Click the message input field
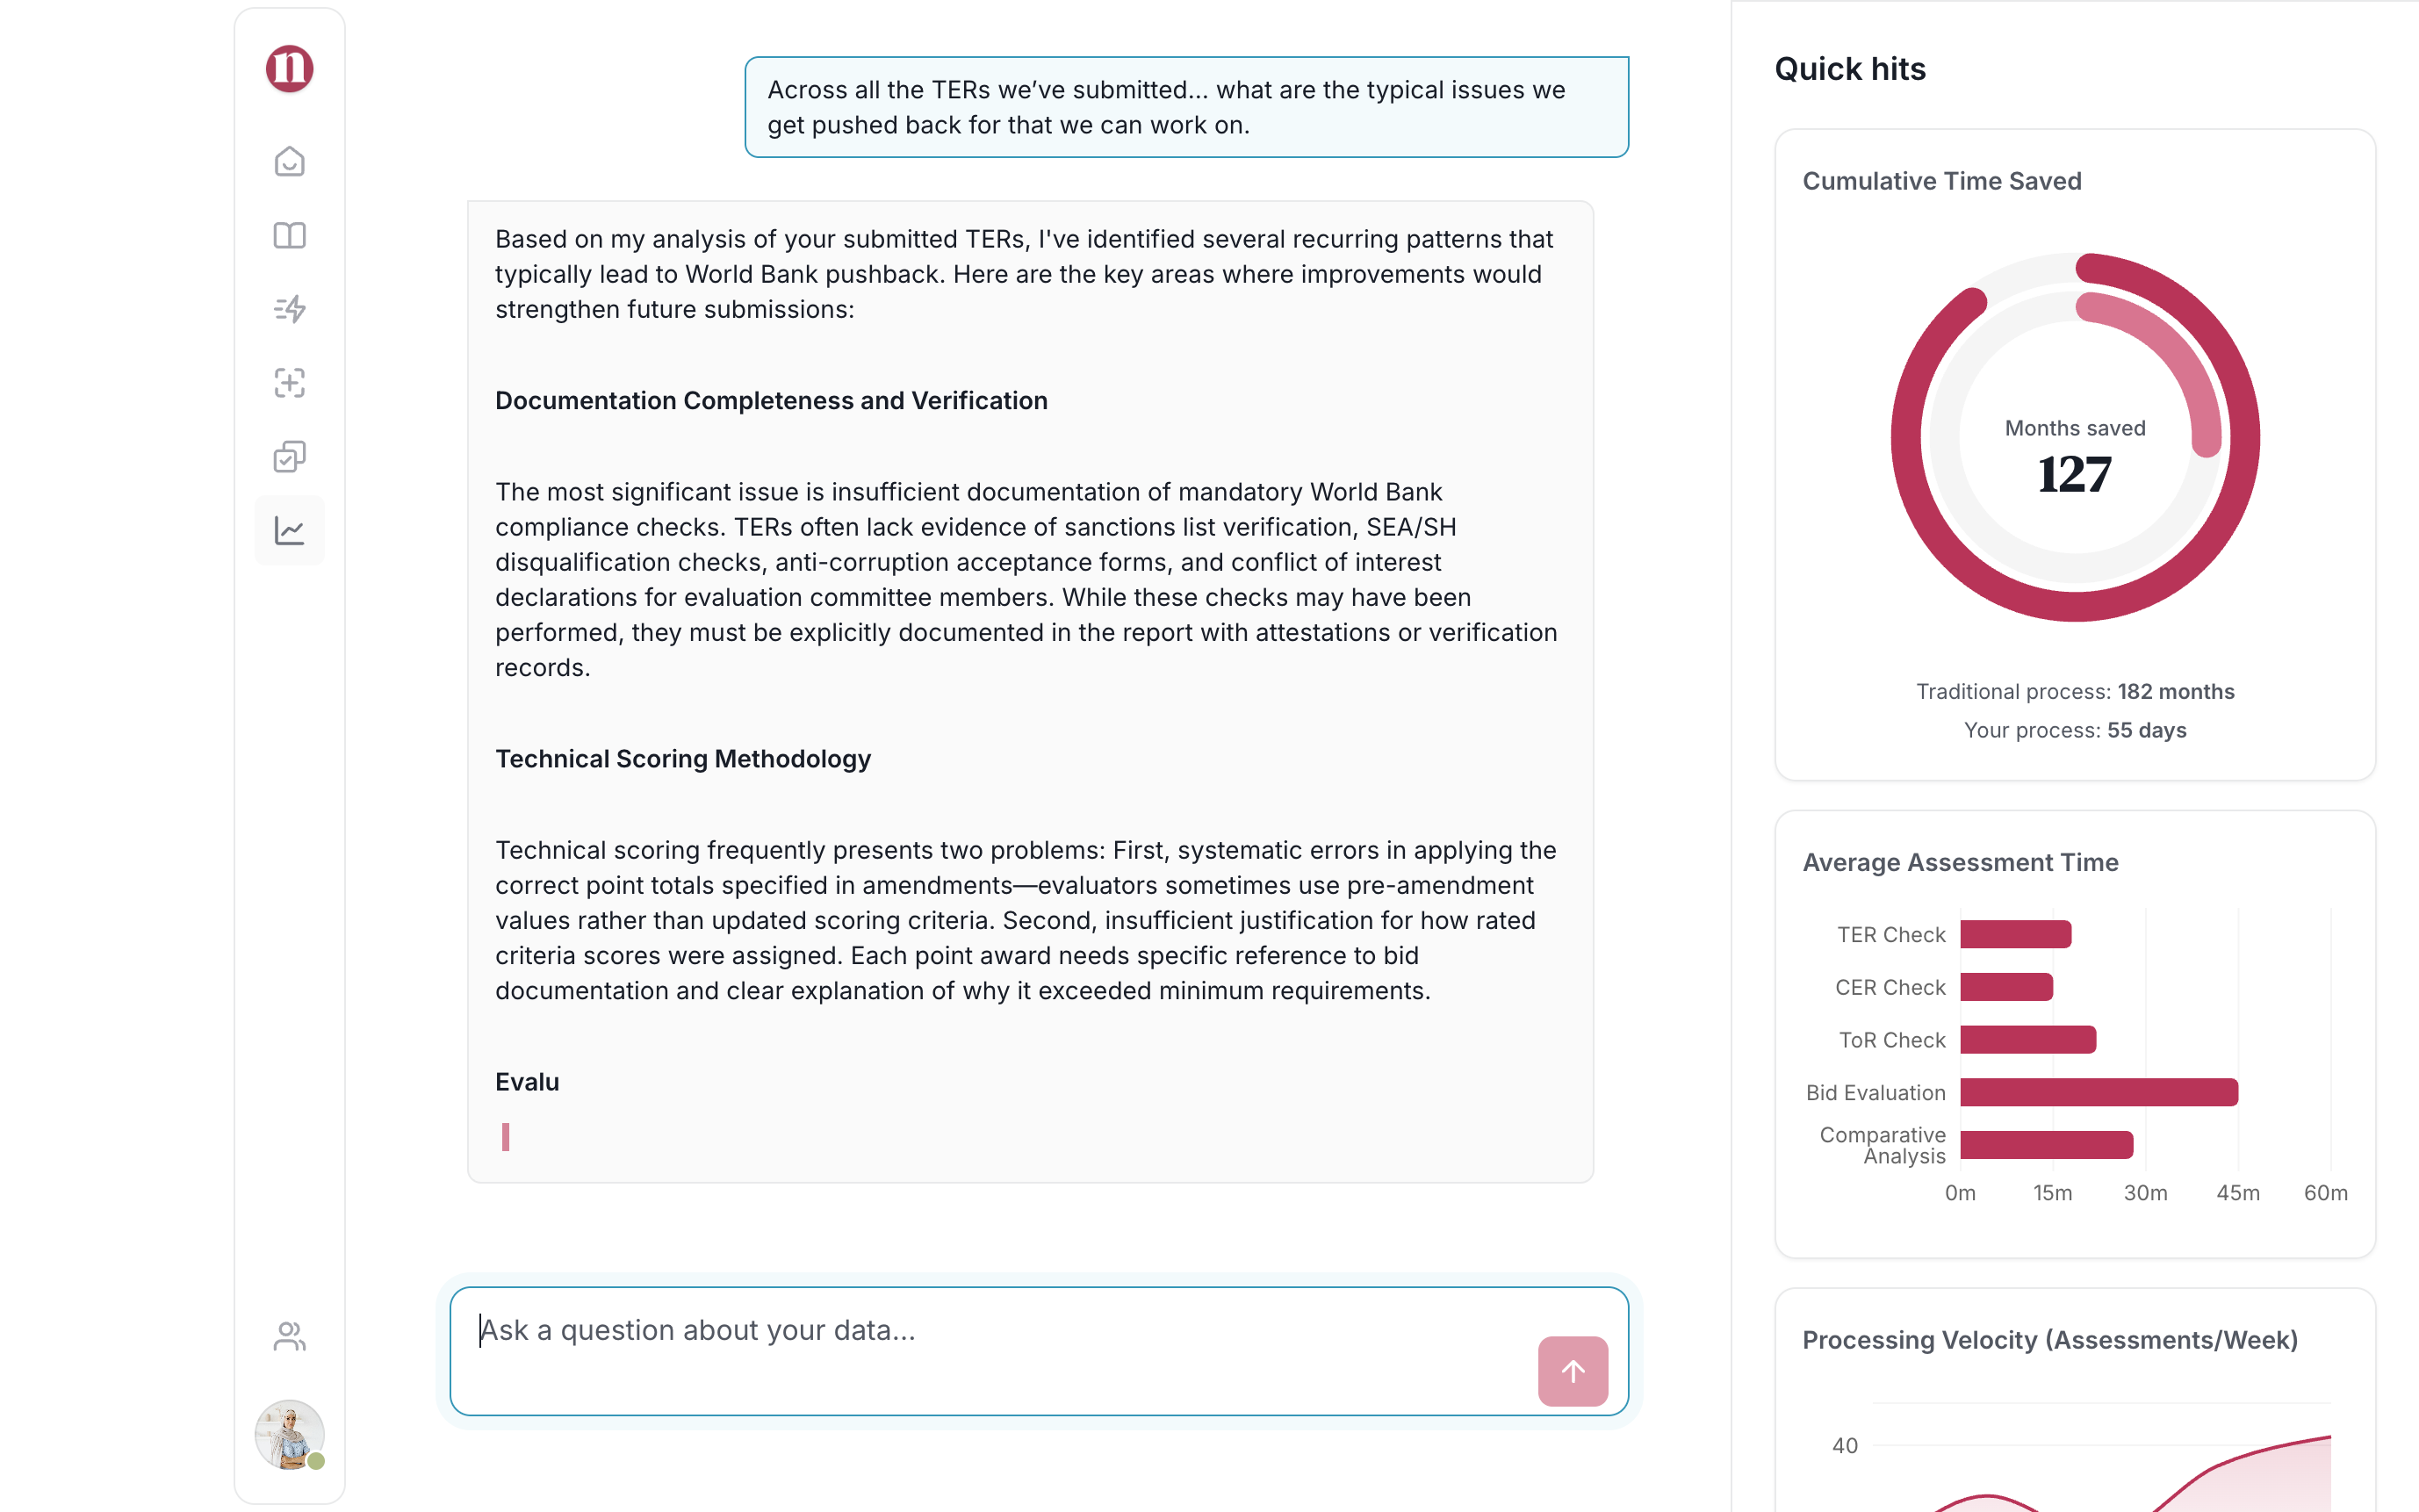 click(x=1000, y=1330)
